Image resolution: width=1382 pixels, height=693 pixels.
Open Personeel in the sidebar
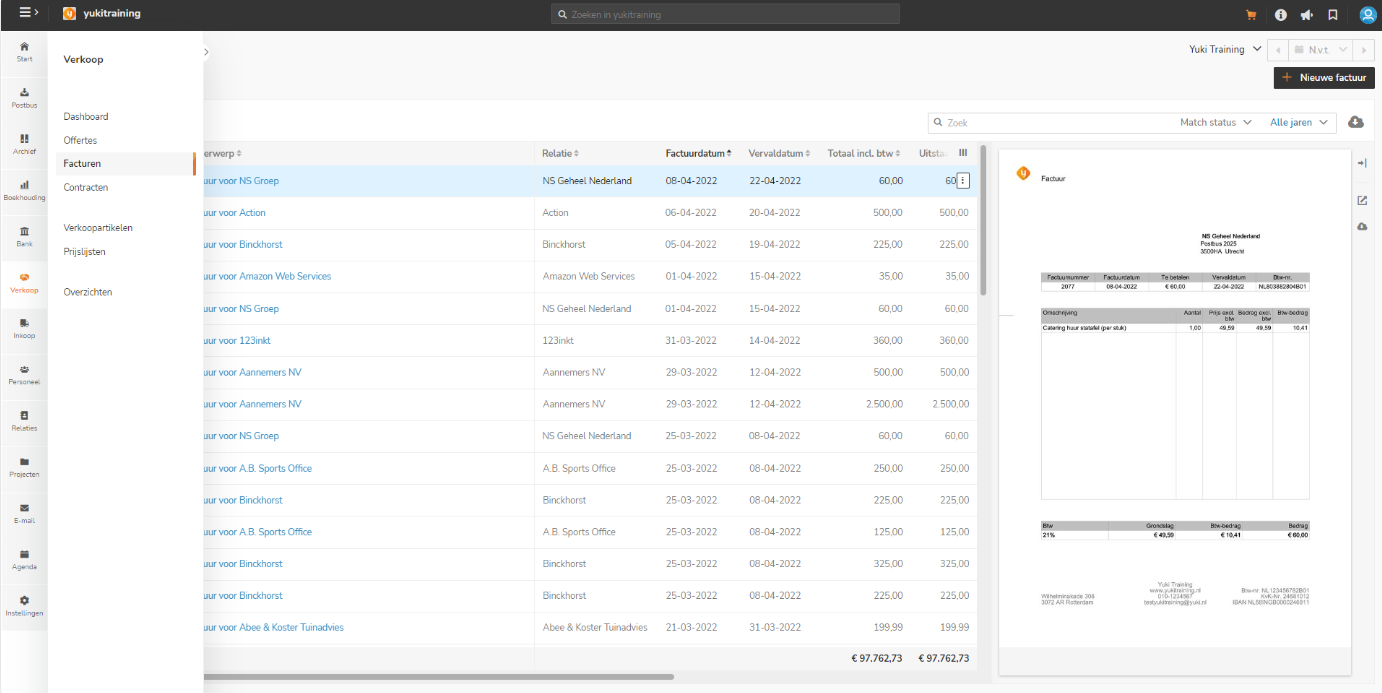[x=24, y=375]
